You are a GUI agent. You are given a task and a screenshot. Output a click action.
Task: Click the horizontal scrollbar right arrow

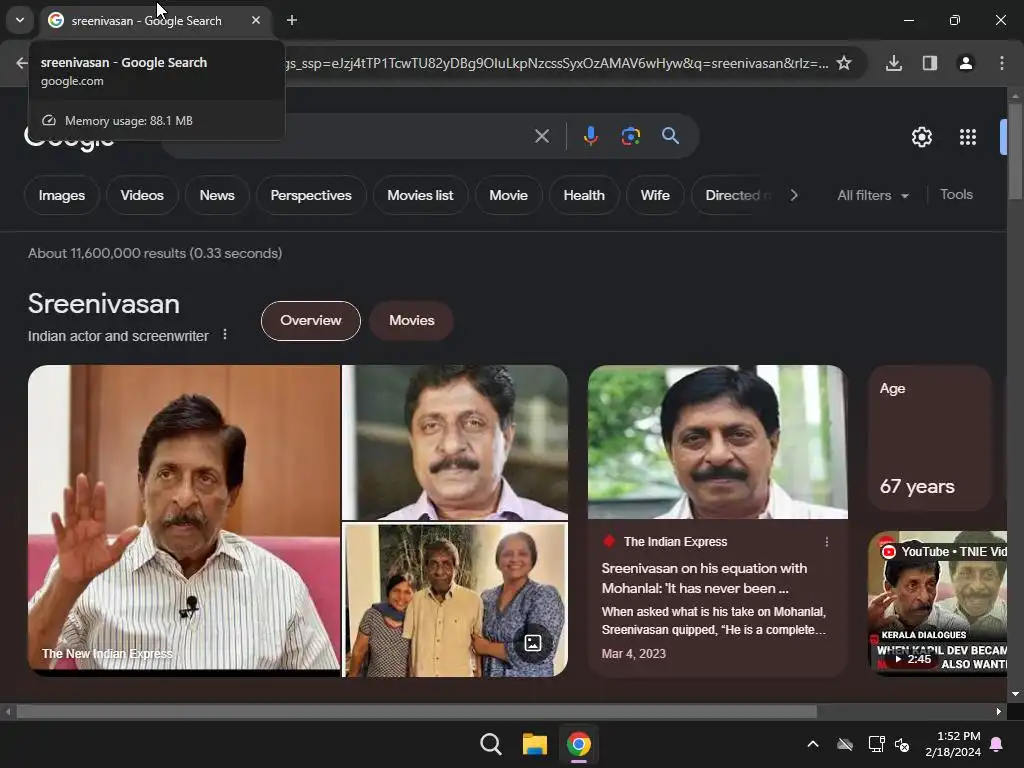pyautogui.click(x=999, y=712)
